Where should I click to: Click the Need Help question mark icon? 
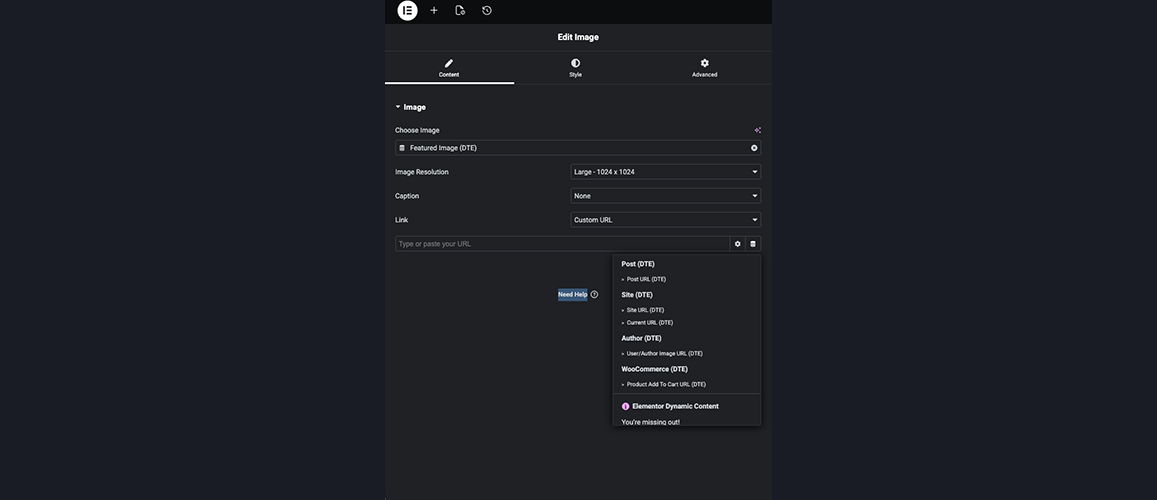point(594,295)
